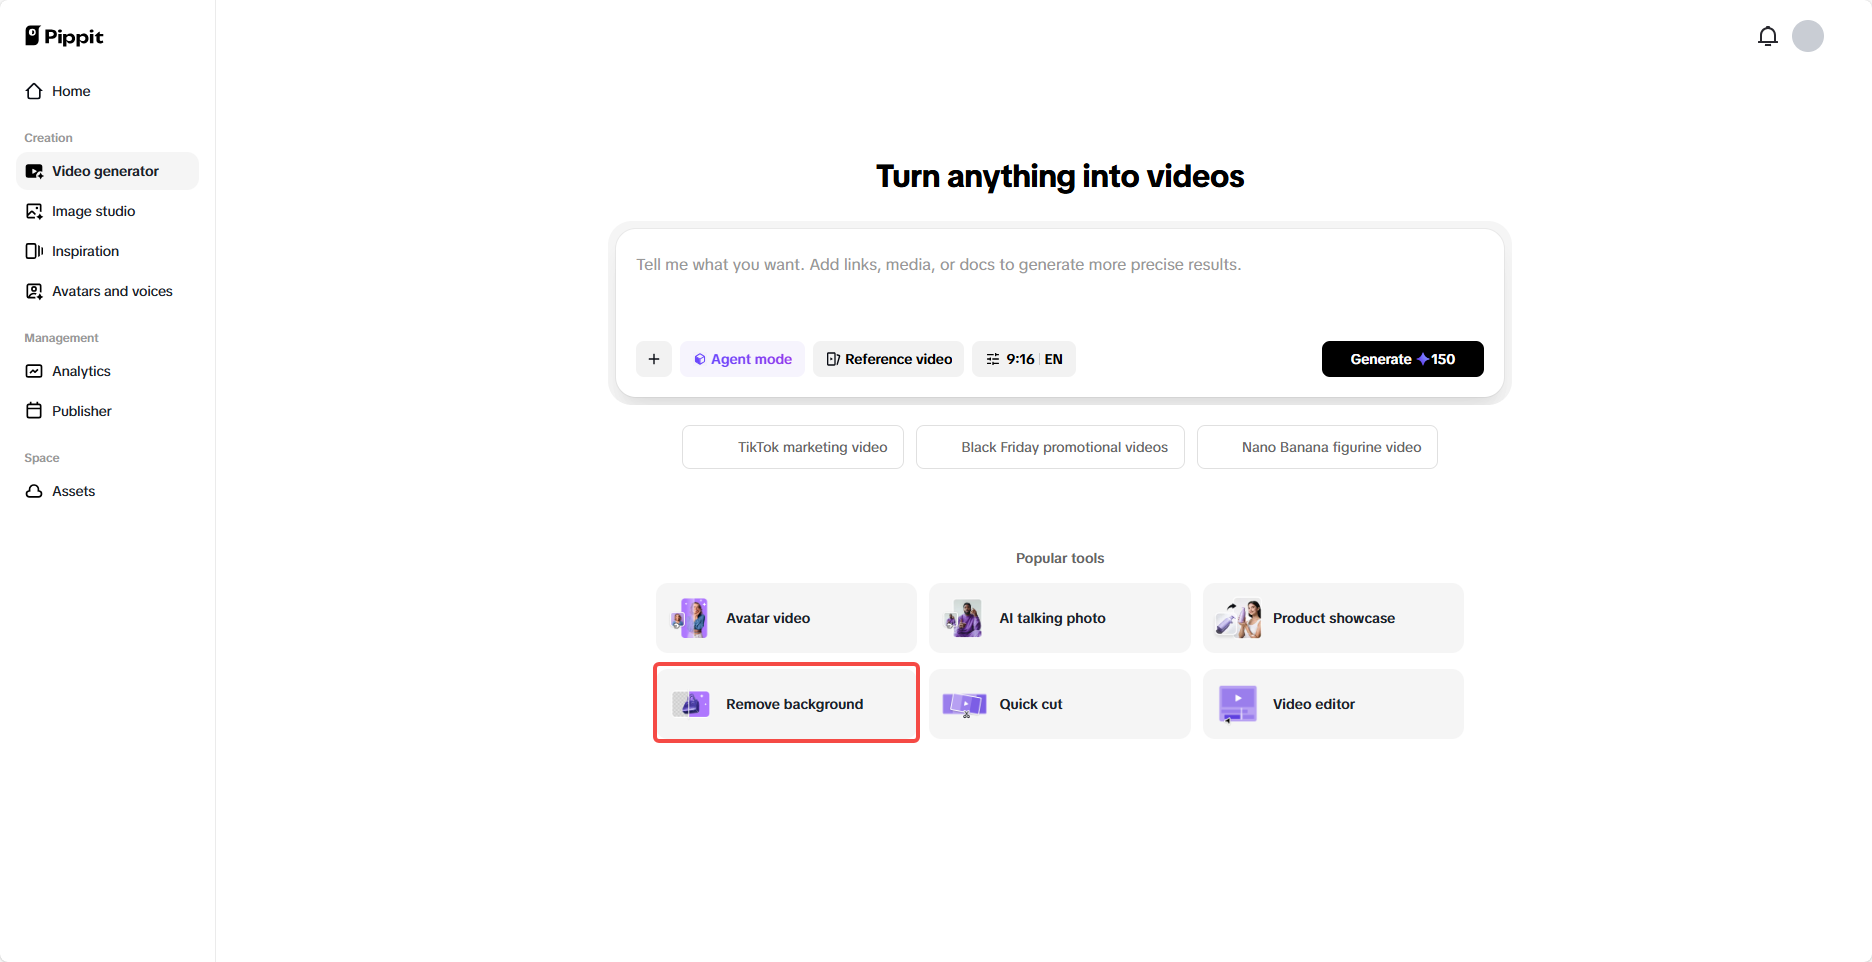Select the Video generator sidebar entry
This screenshot has width=1872, height=962.
coord(105,171)
